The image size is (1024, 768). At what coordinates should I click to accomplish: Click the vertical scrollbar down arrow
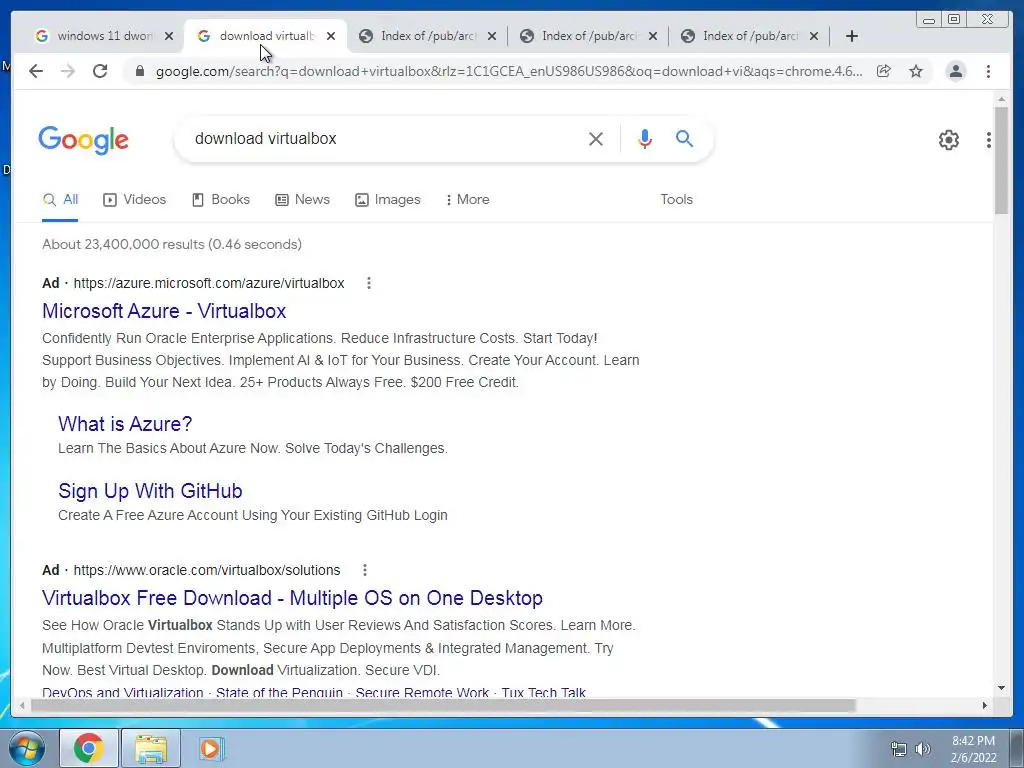pos(1001,688)
